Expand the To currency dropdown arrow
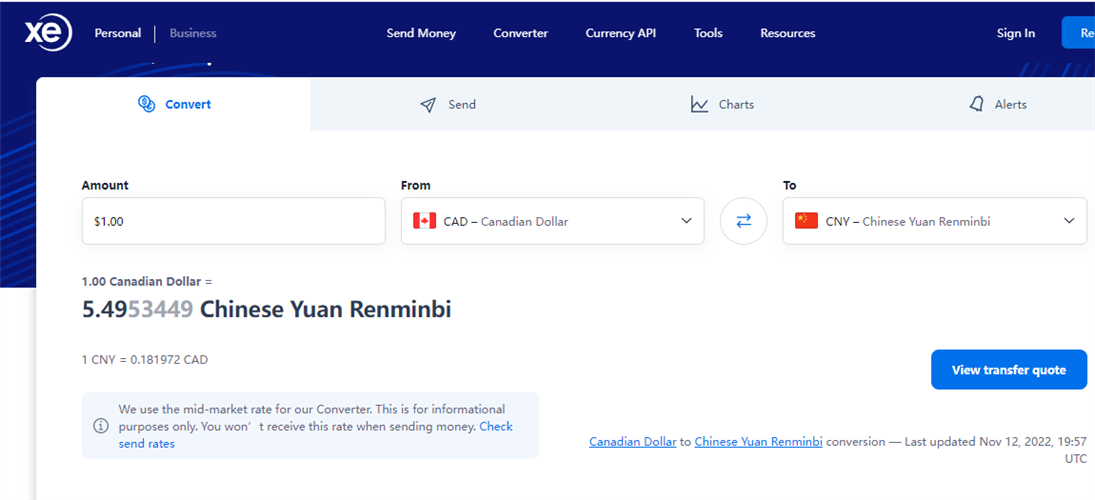 [1069, 221]
